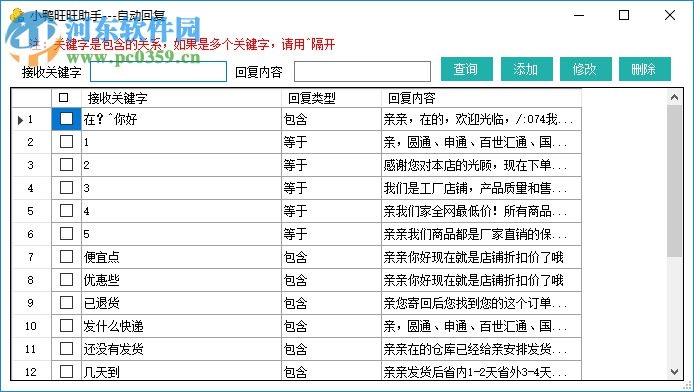Focus the 回复内容 input field
The height and width of the screenshot is (392, 694).
click(x=362, y=72)
